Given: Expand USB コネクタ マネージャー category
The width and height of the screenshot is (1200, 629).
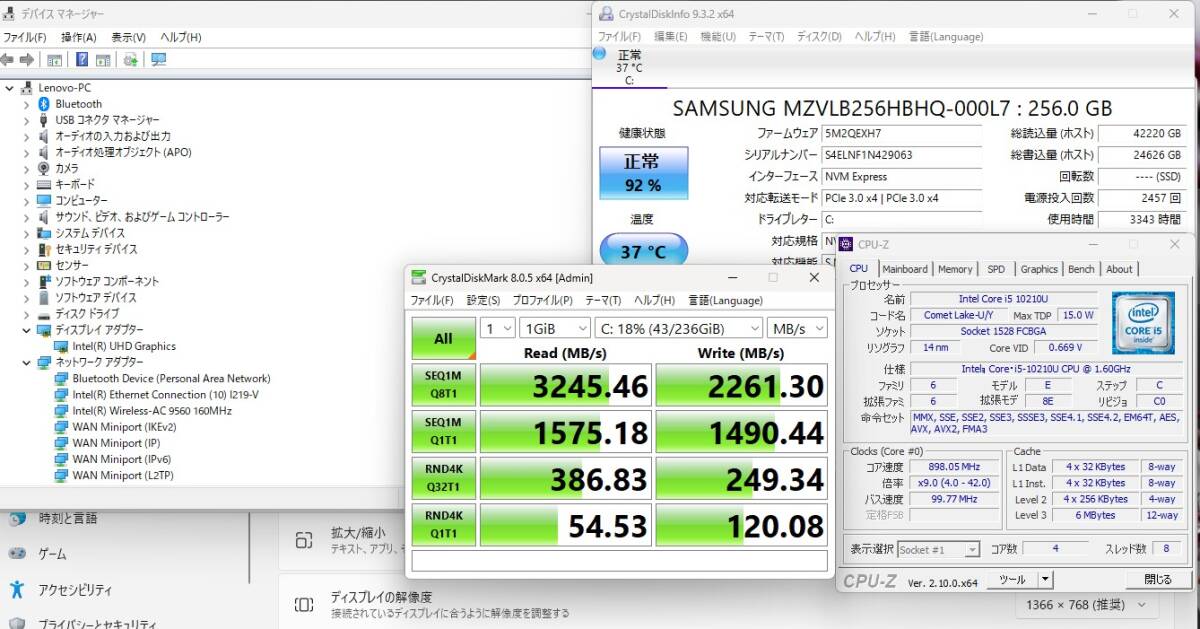Looking at the screenshot, I should tap(26, 120).
